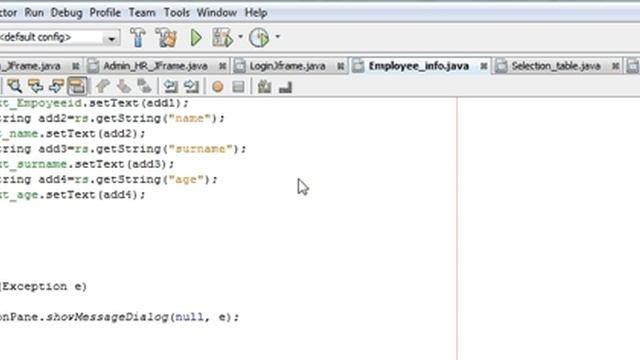Open the default config dropdown
640x360 pixels.
click(x=111, y=38)
